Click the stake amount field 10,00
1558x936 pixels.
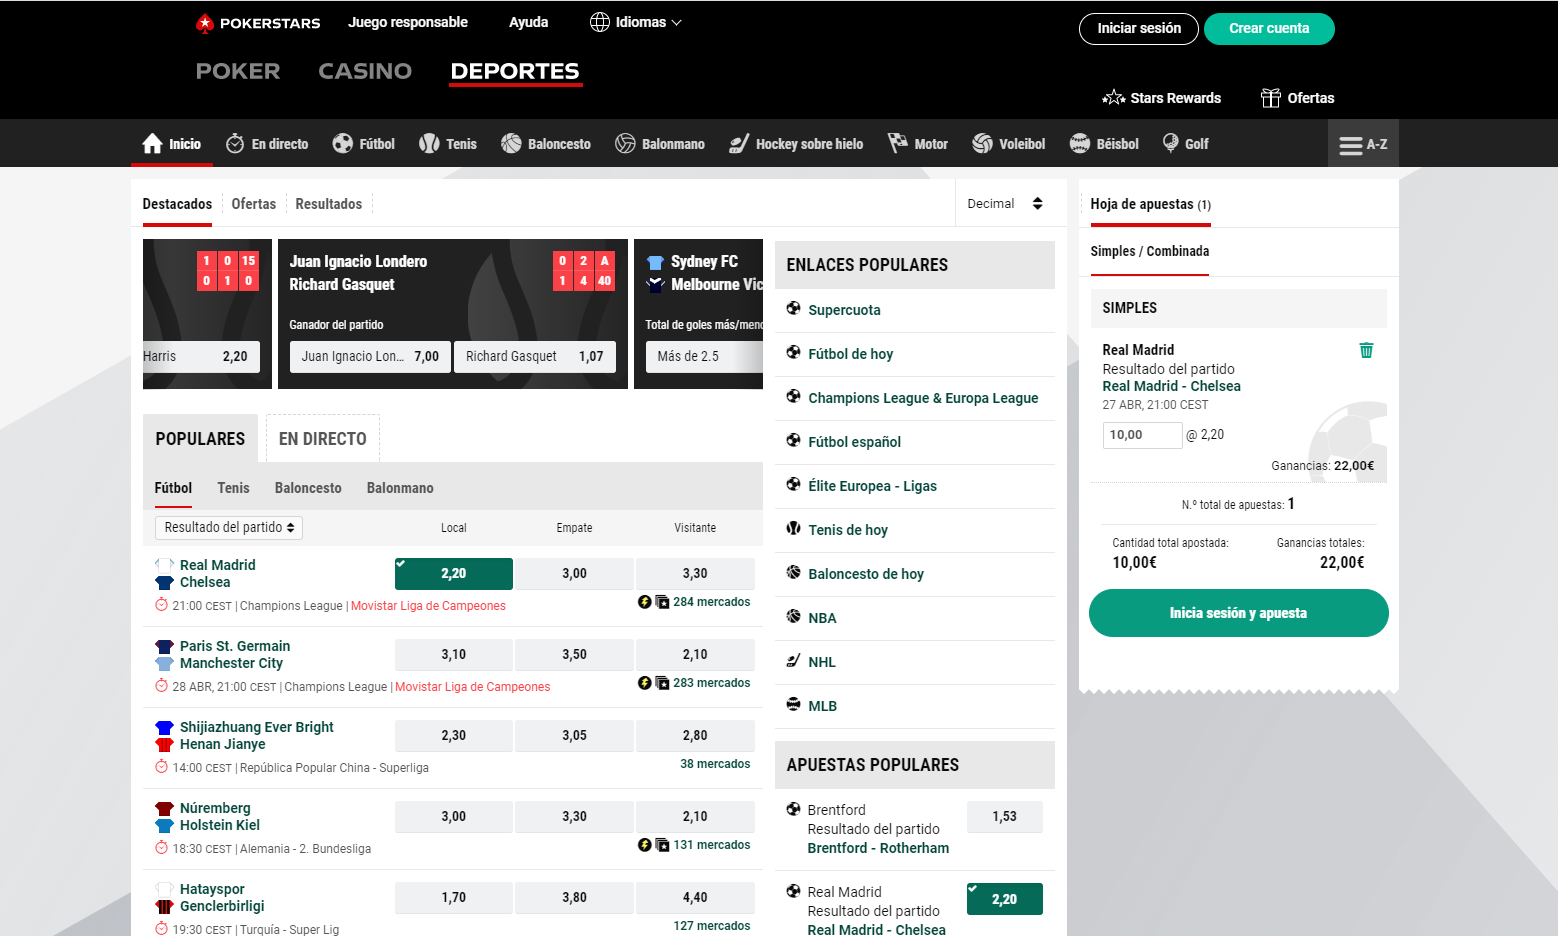tap(1143, 435)
